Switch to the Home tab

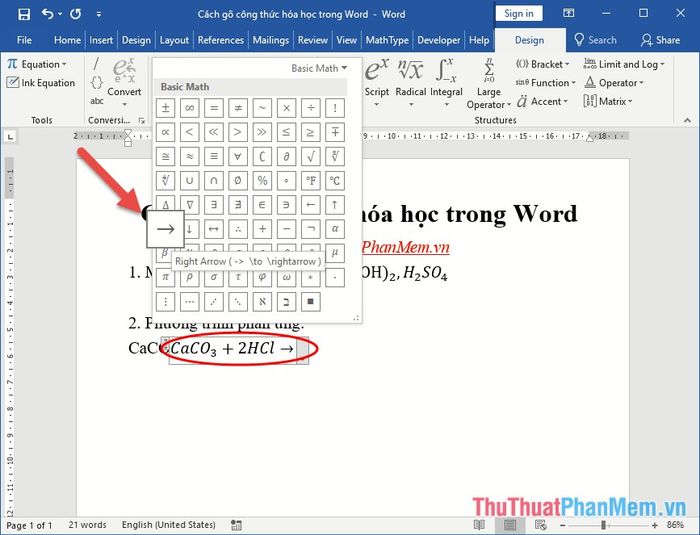pos(67,40)
